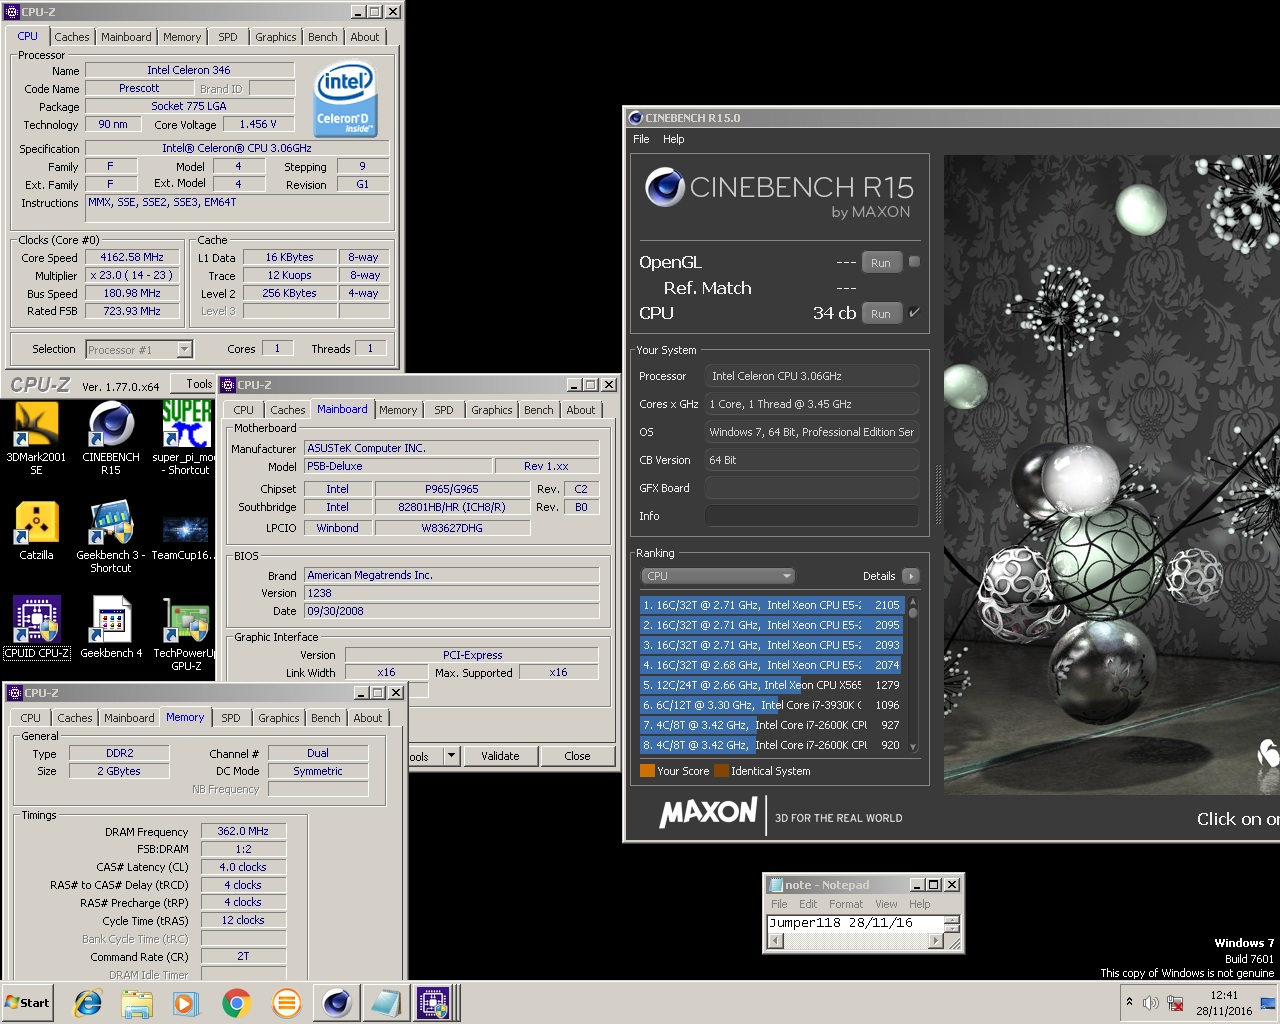Select ranking entry scoring 927
This screenshot has width=1280, height=1024.
pyautogui.click(x=772, y=725)
